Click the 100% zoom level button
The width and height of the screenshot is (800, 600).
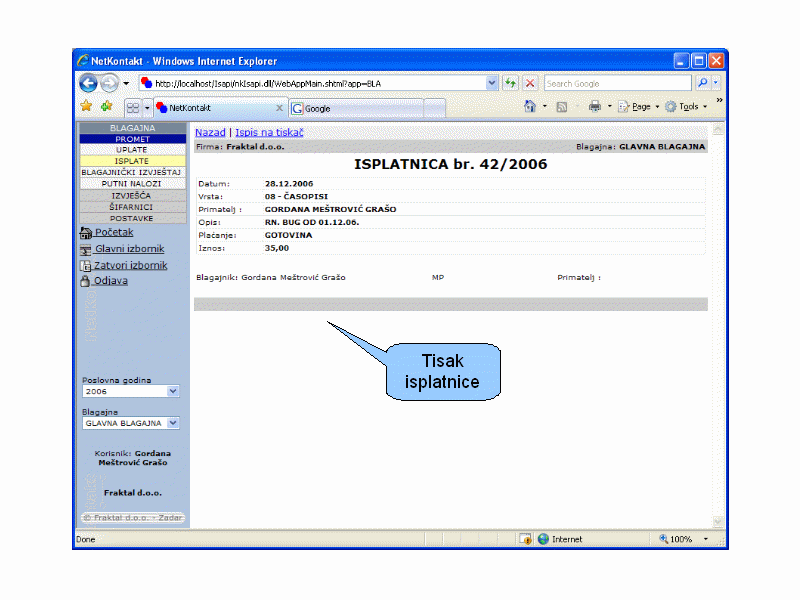coord(676,539)
